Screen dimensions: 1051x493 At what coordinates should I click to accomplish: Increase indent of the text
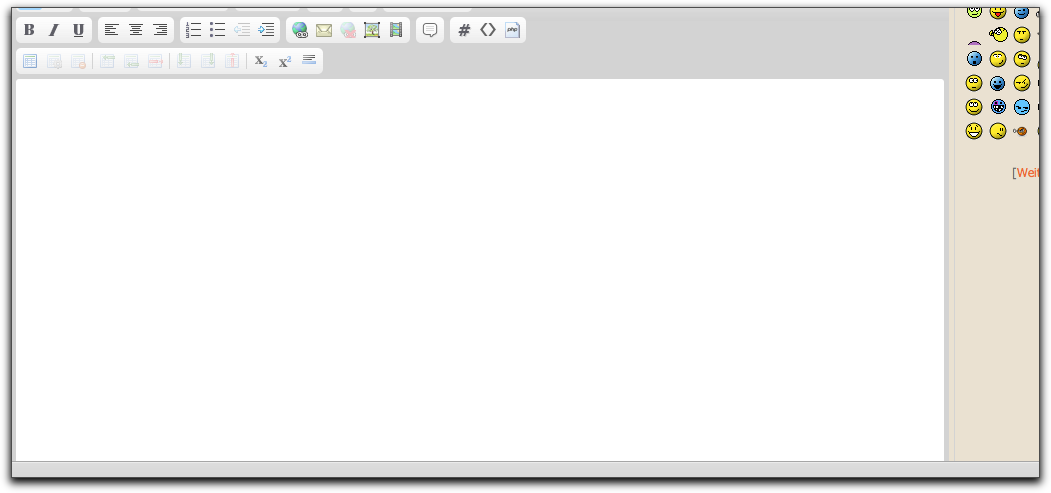[x=266, y=30]
